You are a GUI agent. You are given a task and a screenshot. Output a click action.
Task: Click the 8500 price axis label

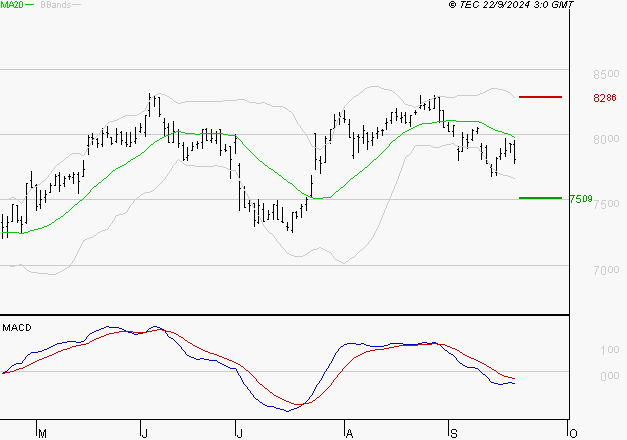coord(606,74)
